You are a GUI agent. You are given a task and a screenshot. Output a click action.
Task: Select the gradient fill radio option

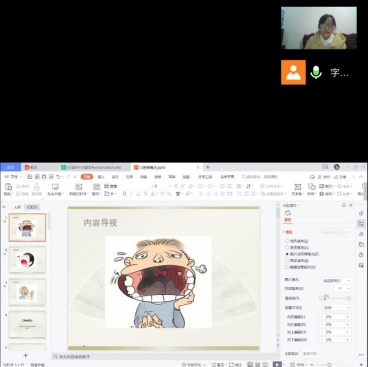287,247
